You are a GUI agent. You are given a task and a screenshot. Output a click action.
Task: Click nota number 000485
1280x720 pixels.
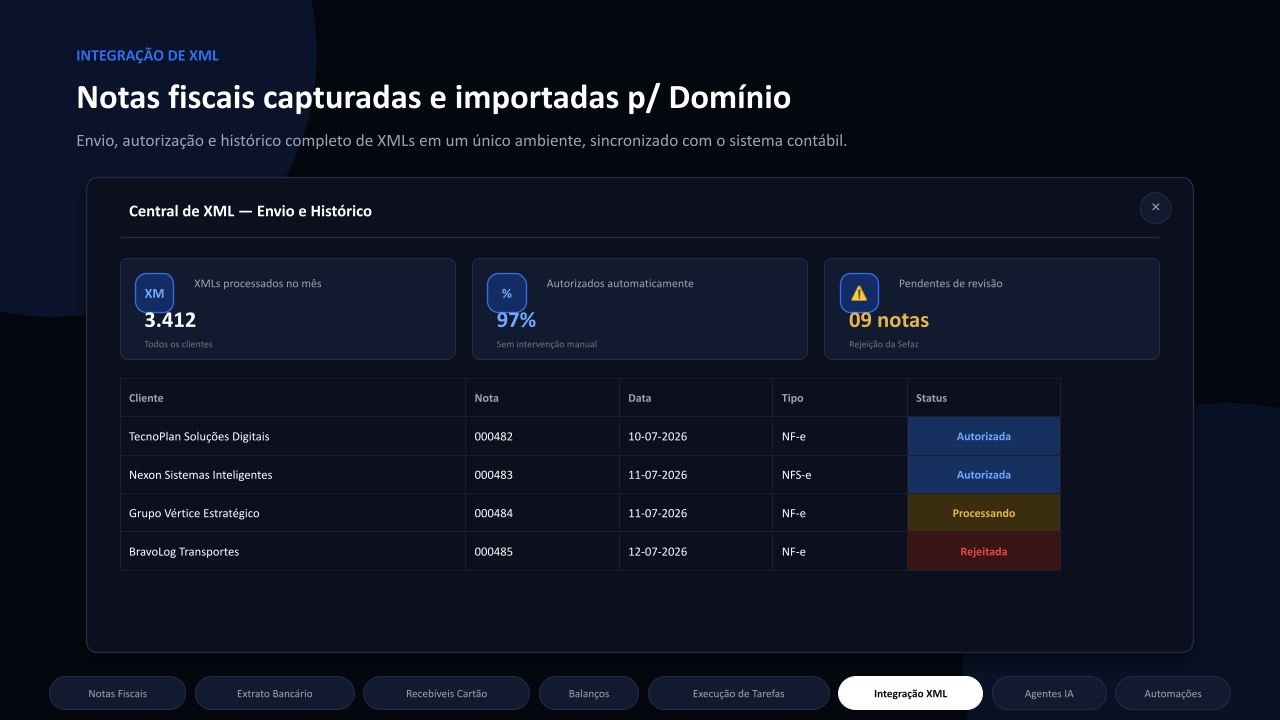pos(493,552)
